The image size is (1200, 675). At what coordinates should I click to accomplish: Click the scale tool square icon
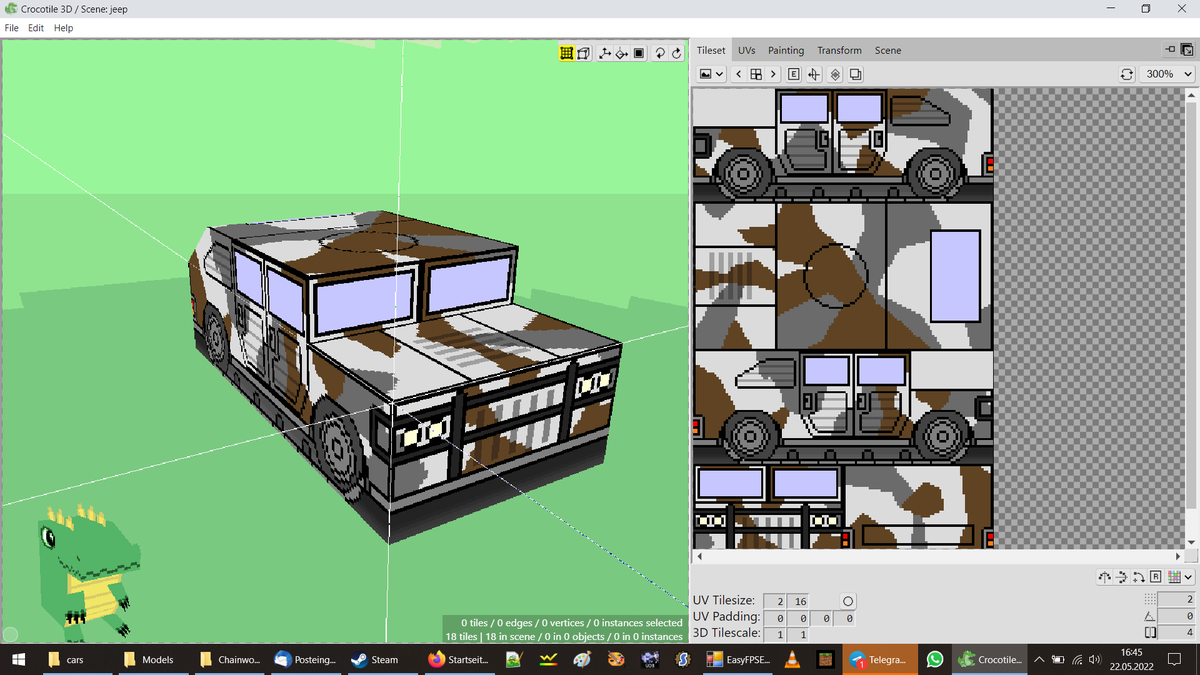click(x=639, y=53)
